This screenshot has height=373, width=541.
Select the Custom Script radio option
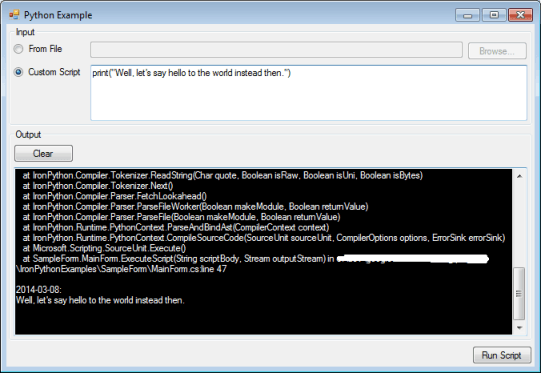(x=18, y=72)
